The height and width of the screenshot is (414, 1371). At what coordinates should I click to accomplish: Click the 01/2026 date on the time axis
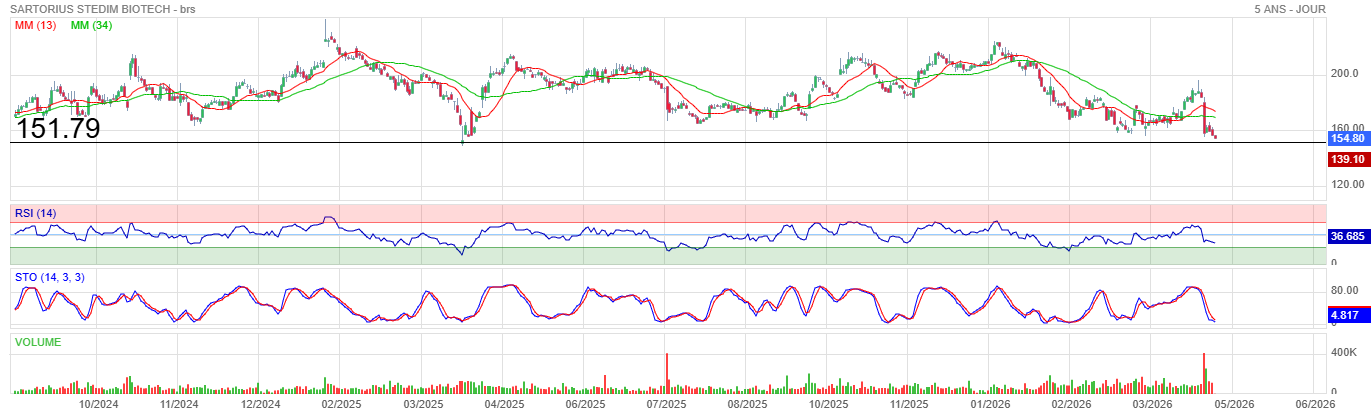(x=990, y=404)
